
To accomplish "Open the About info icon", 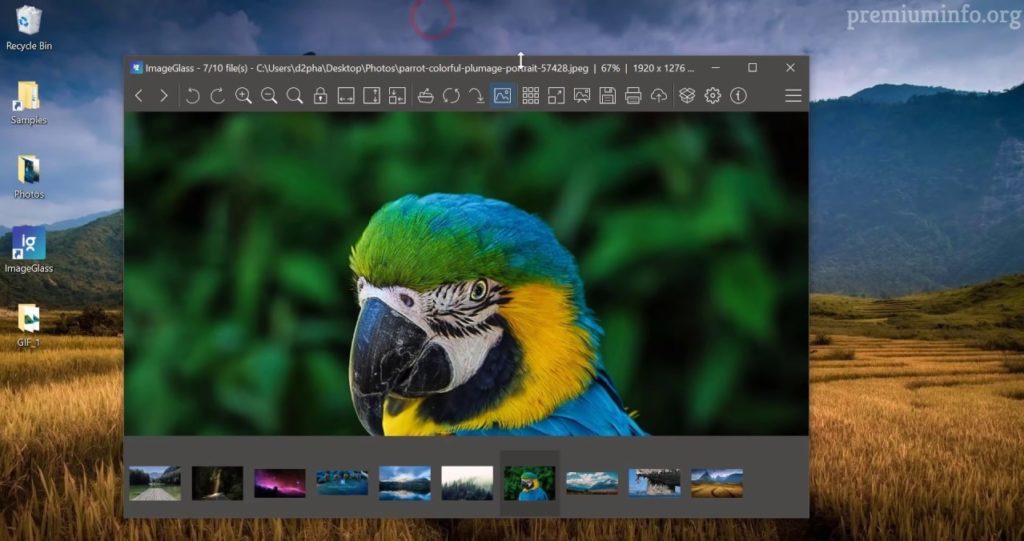I will pyautogui.click(x=739, y=96).
